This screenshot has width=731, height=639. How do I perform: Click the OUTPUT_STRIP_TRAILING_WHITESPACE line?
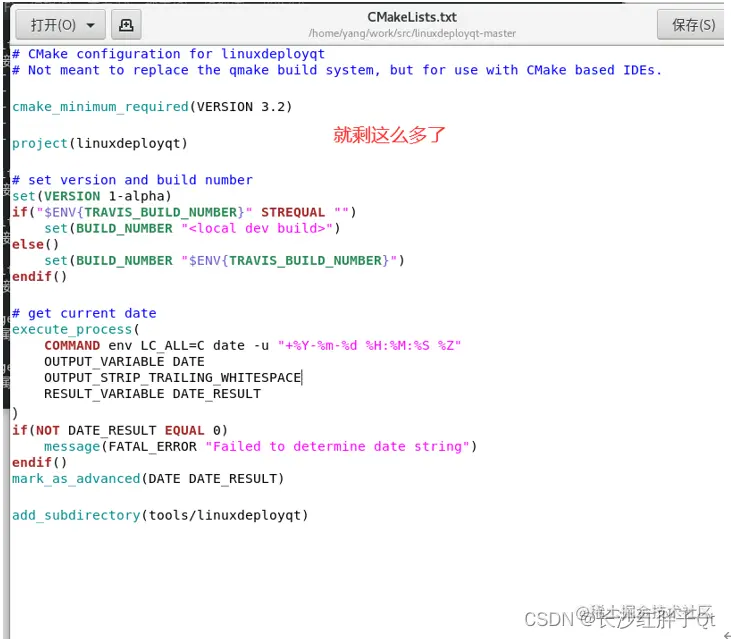[x=172, y=378]
